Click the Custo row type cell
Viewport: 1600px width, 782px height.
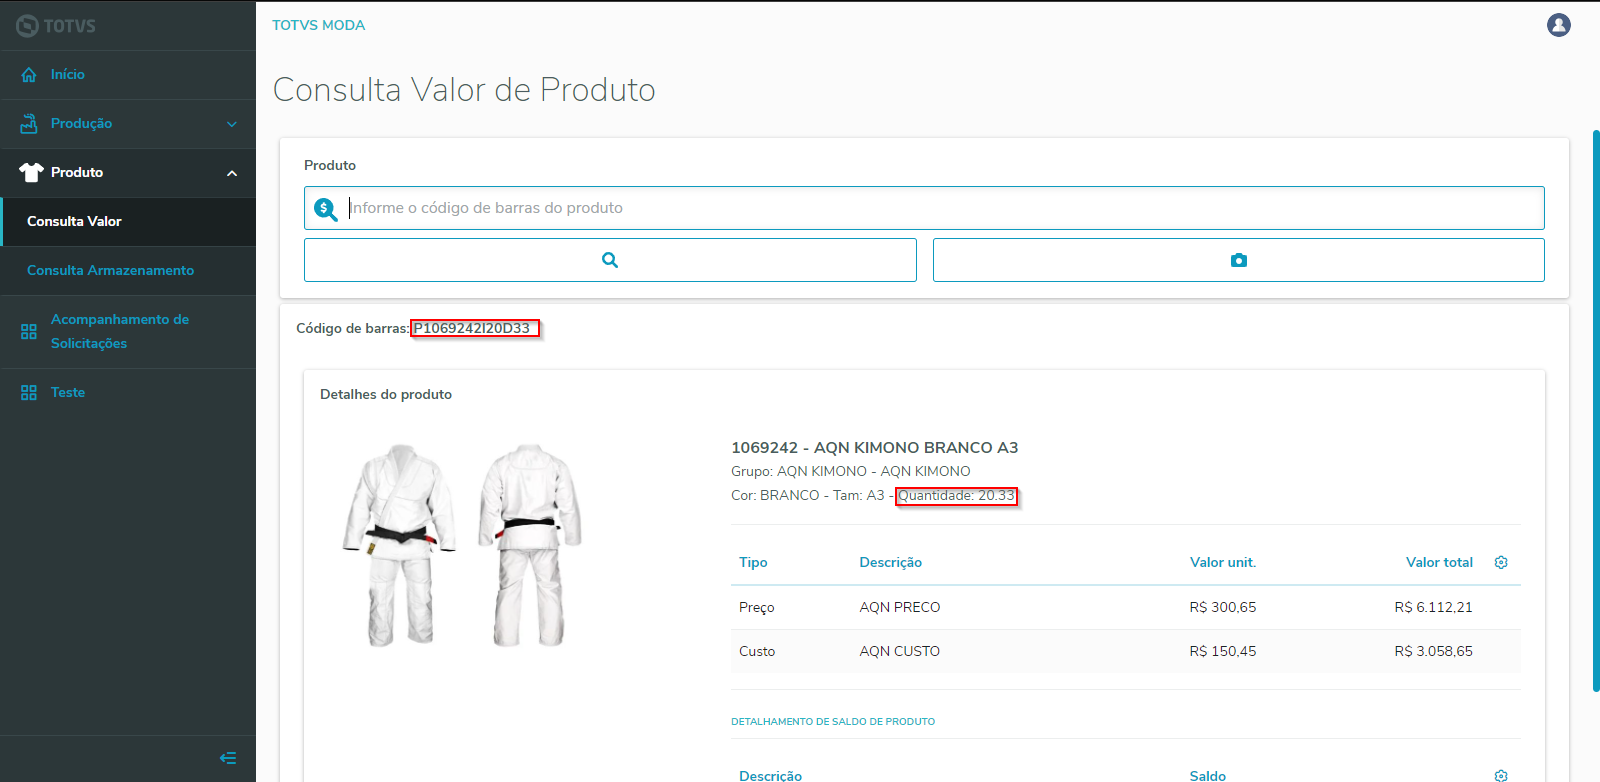click(757, 652)
